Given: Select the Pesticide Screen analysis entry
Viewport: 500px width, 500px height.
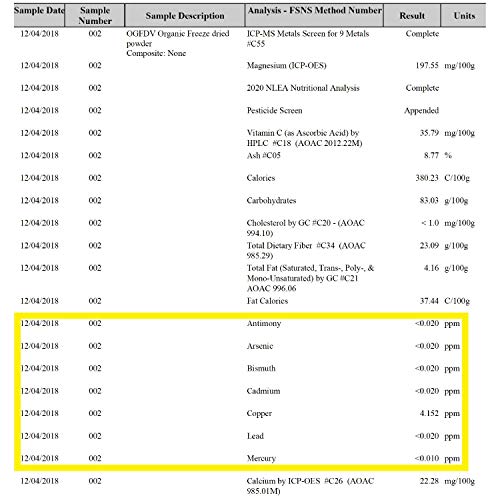Looking at the screenshot, I should pyautogui.click(x=274, y=111).
